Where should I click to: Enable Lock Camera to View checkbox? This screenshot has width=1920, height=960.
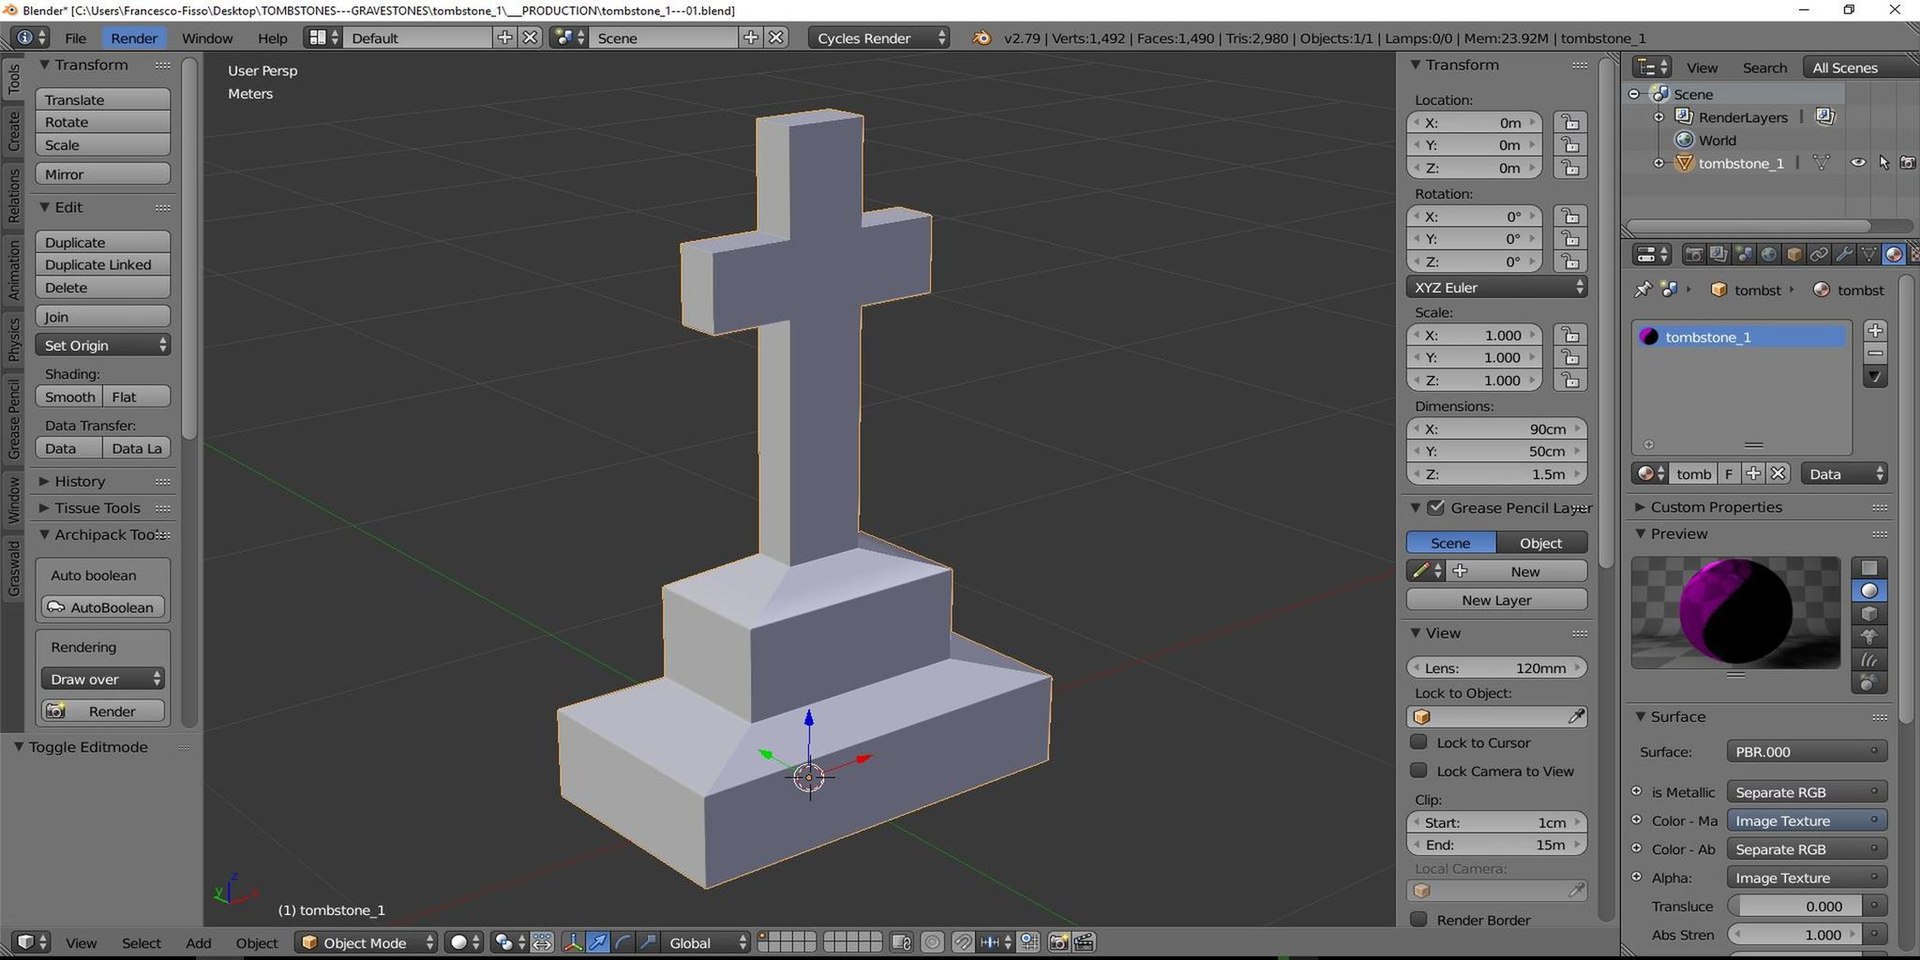coord(1418,770)
